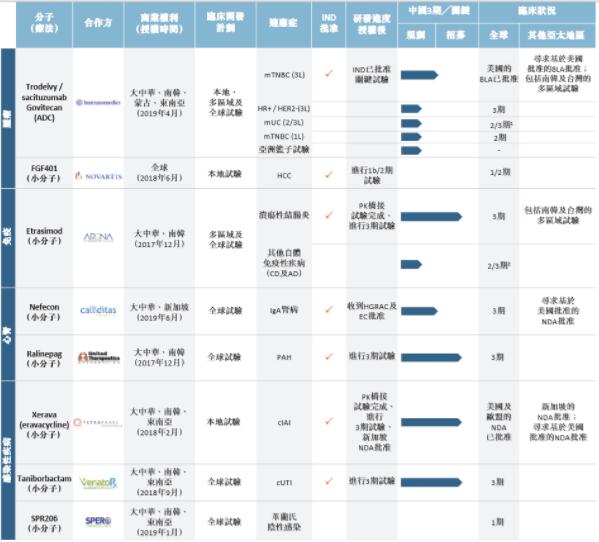This screenshot has height=542, width=599.
Task: Click IND check mark in cIAI row
Action: tap(329, 421)
